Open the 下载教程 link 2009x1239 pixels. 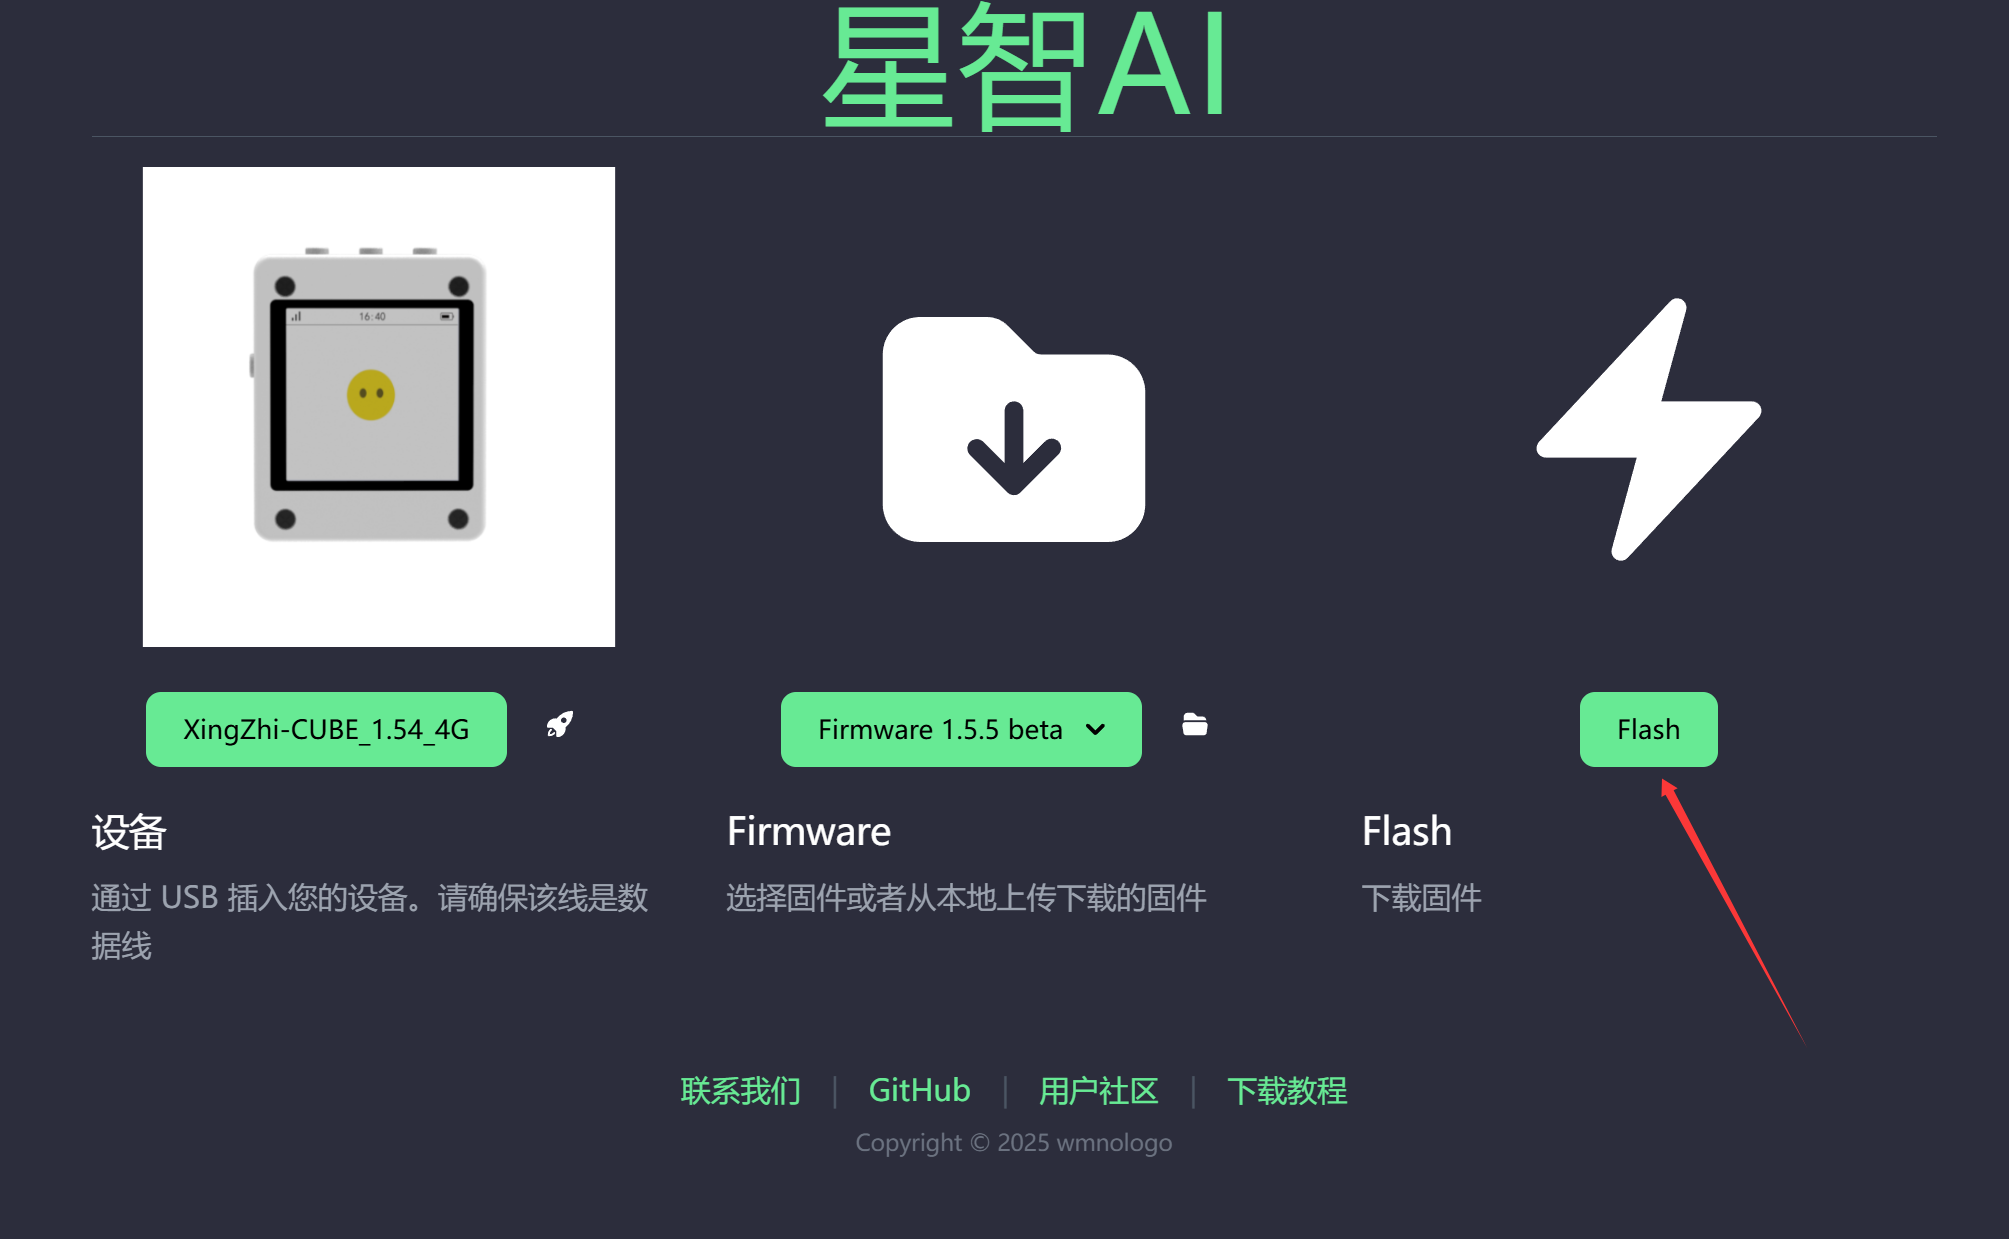click(1287, 1090)
